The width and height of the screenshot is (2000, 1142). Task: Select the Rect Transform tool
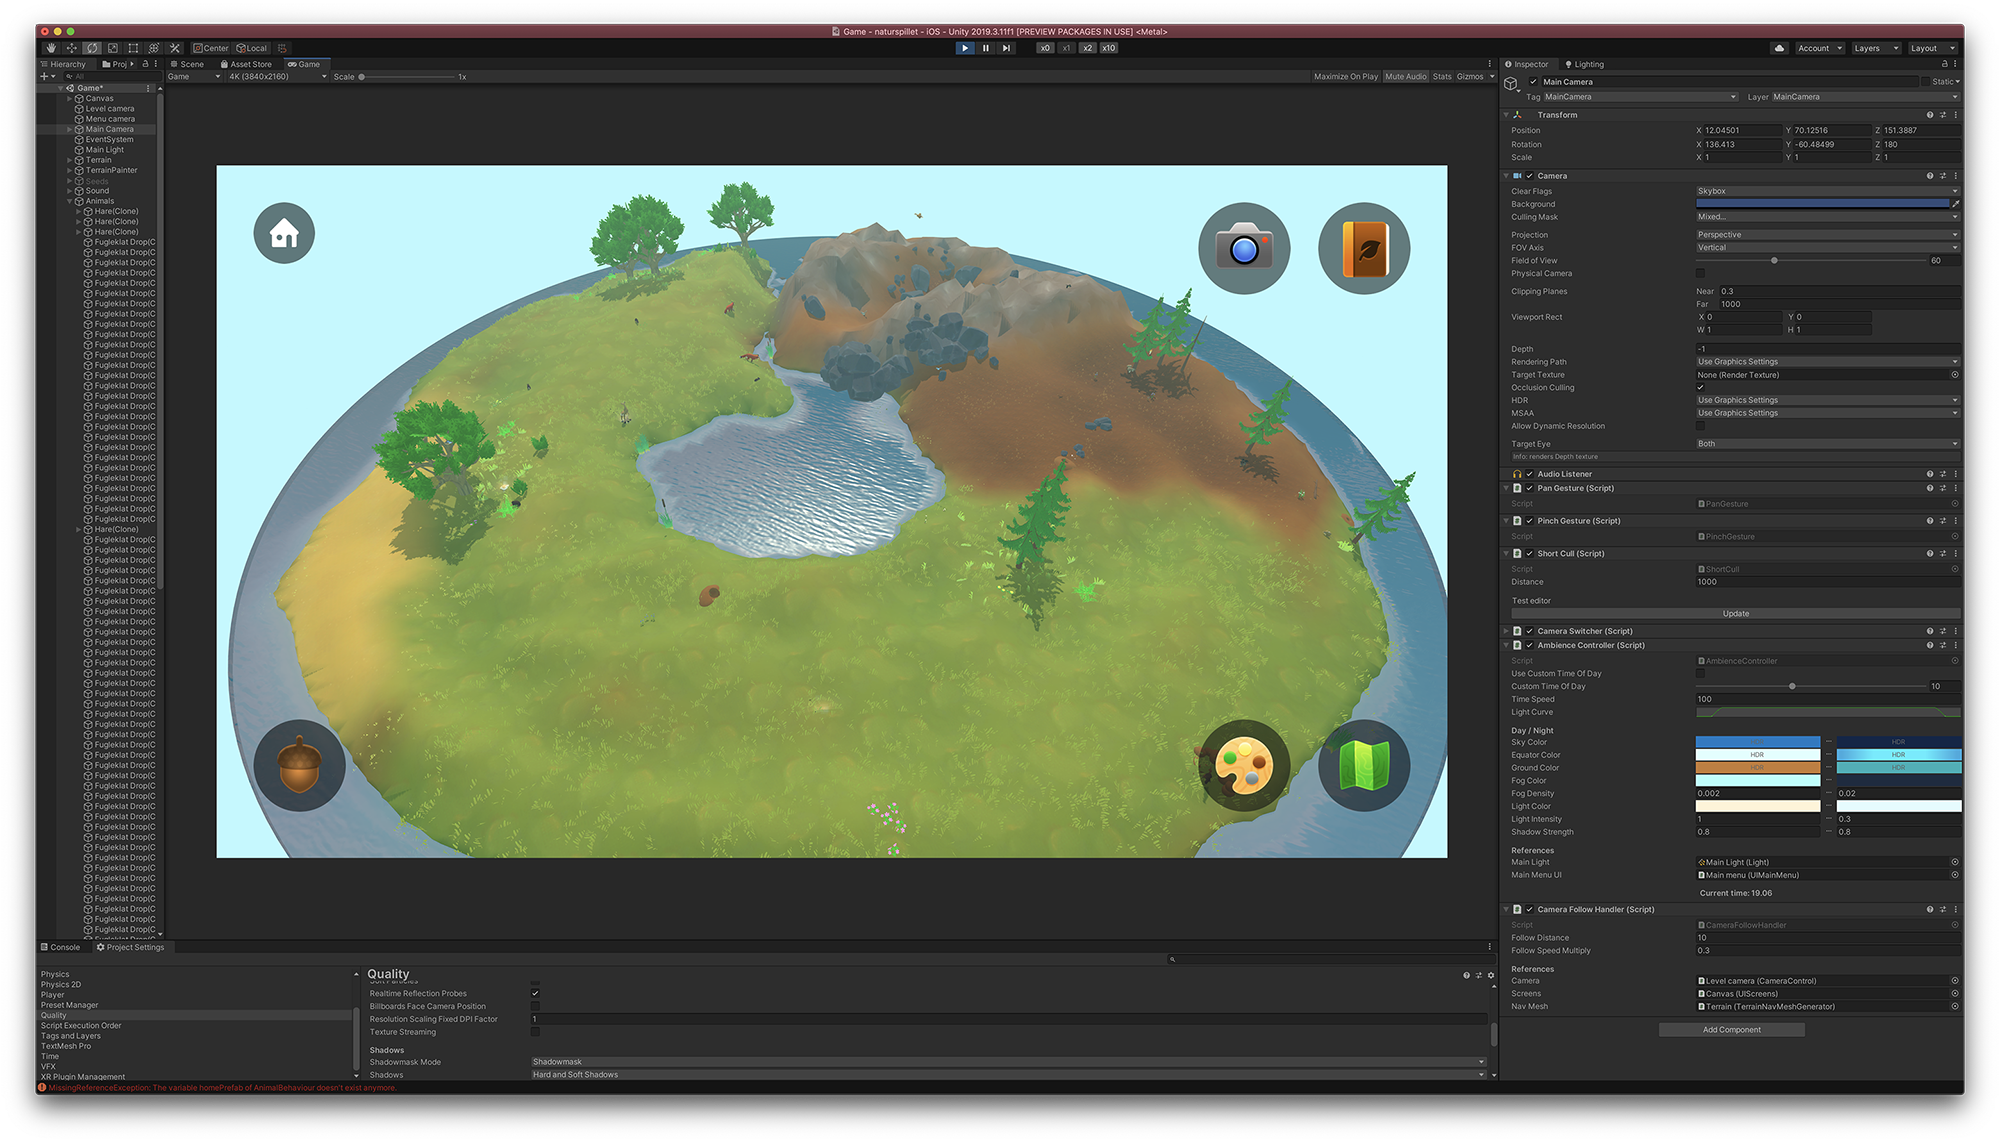[133, 48]
